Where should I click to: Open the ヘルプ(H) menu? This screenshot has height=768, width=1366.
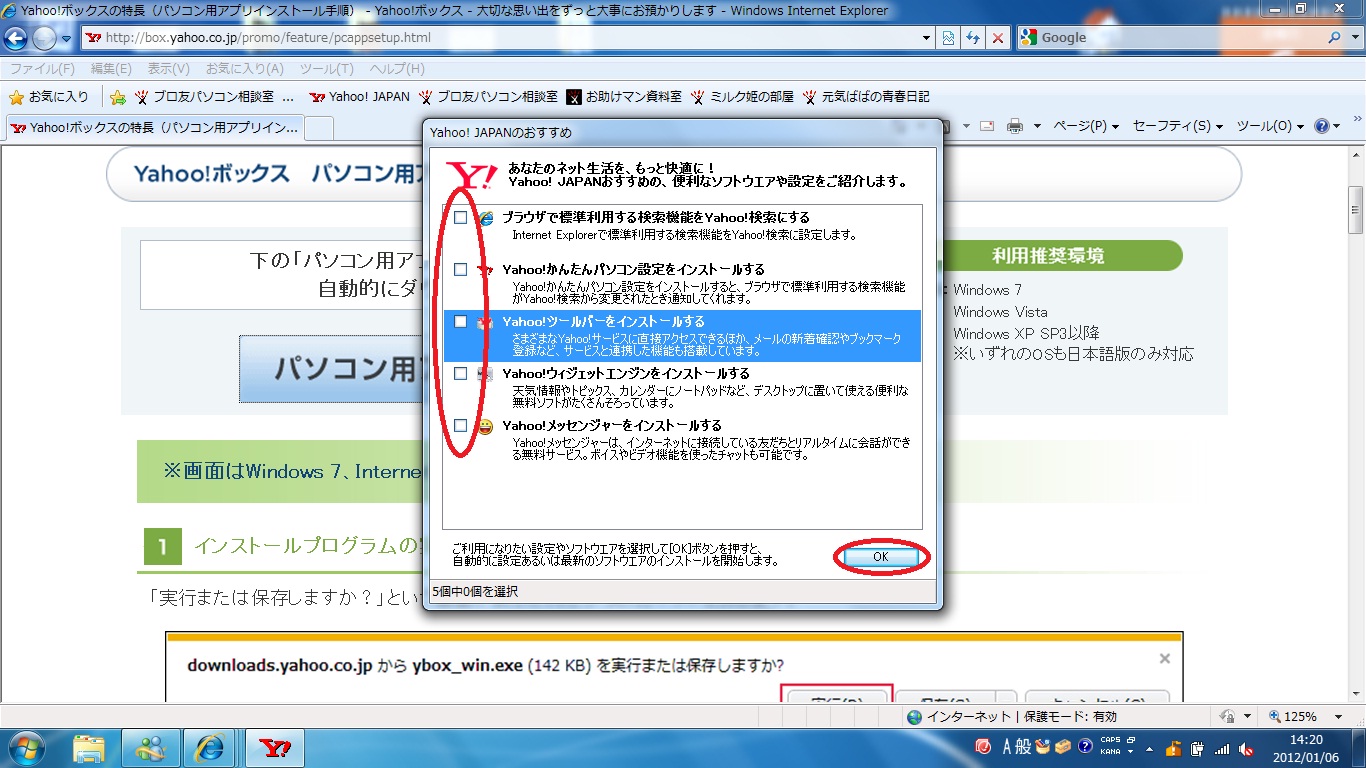coord(397,69)
